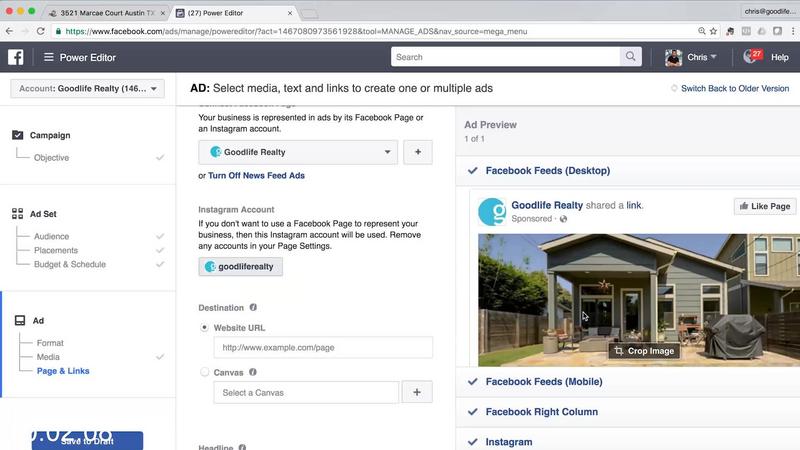
Task: Open new browser tab button
Action: [309, 13]
